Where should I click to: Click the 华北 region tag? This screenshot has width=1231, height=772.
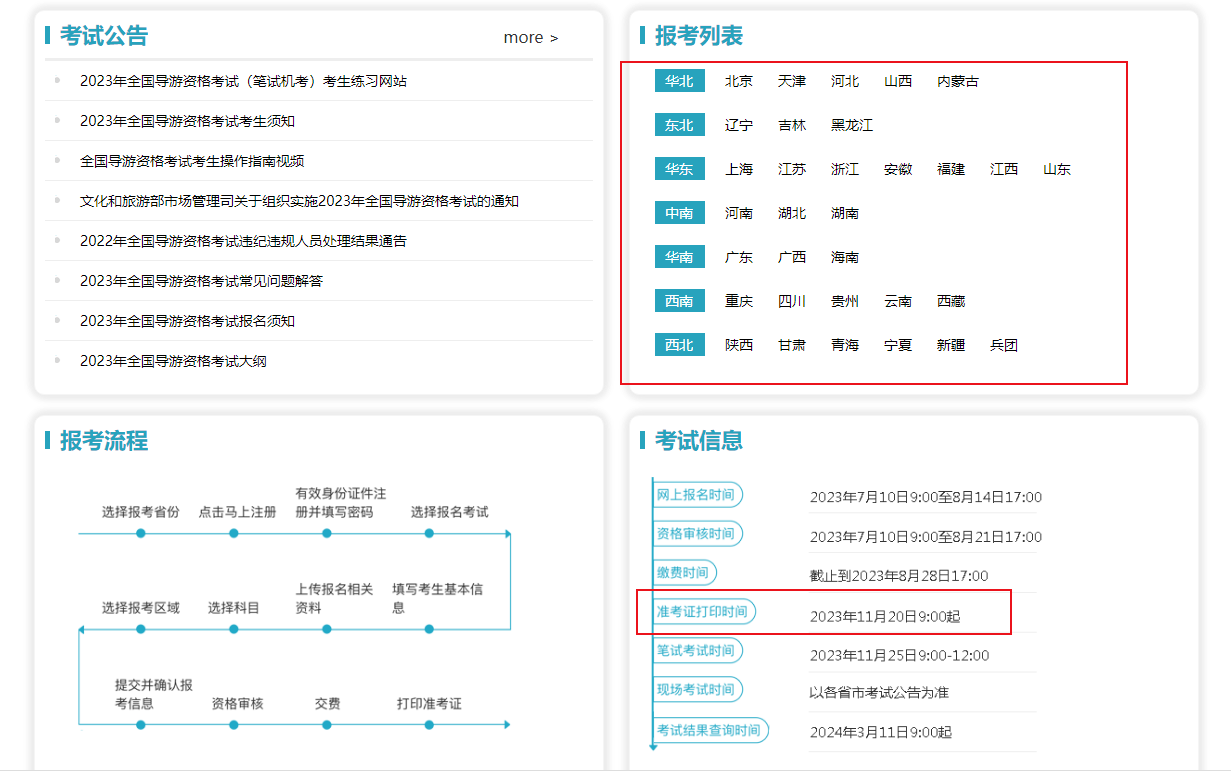point(679,81)
